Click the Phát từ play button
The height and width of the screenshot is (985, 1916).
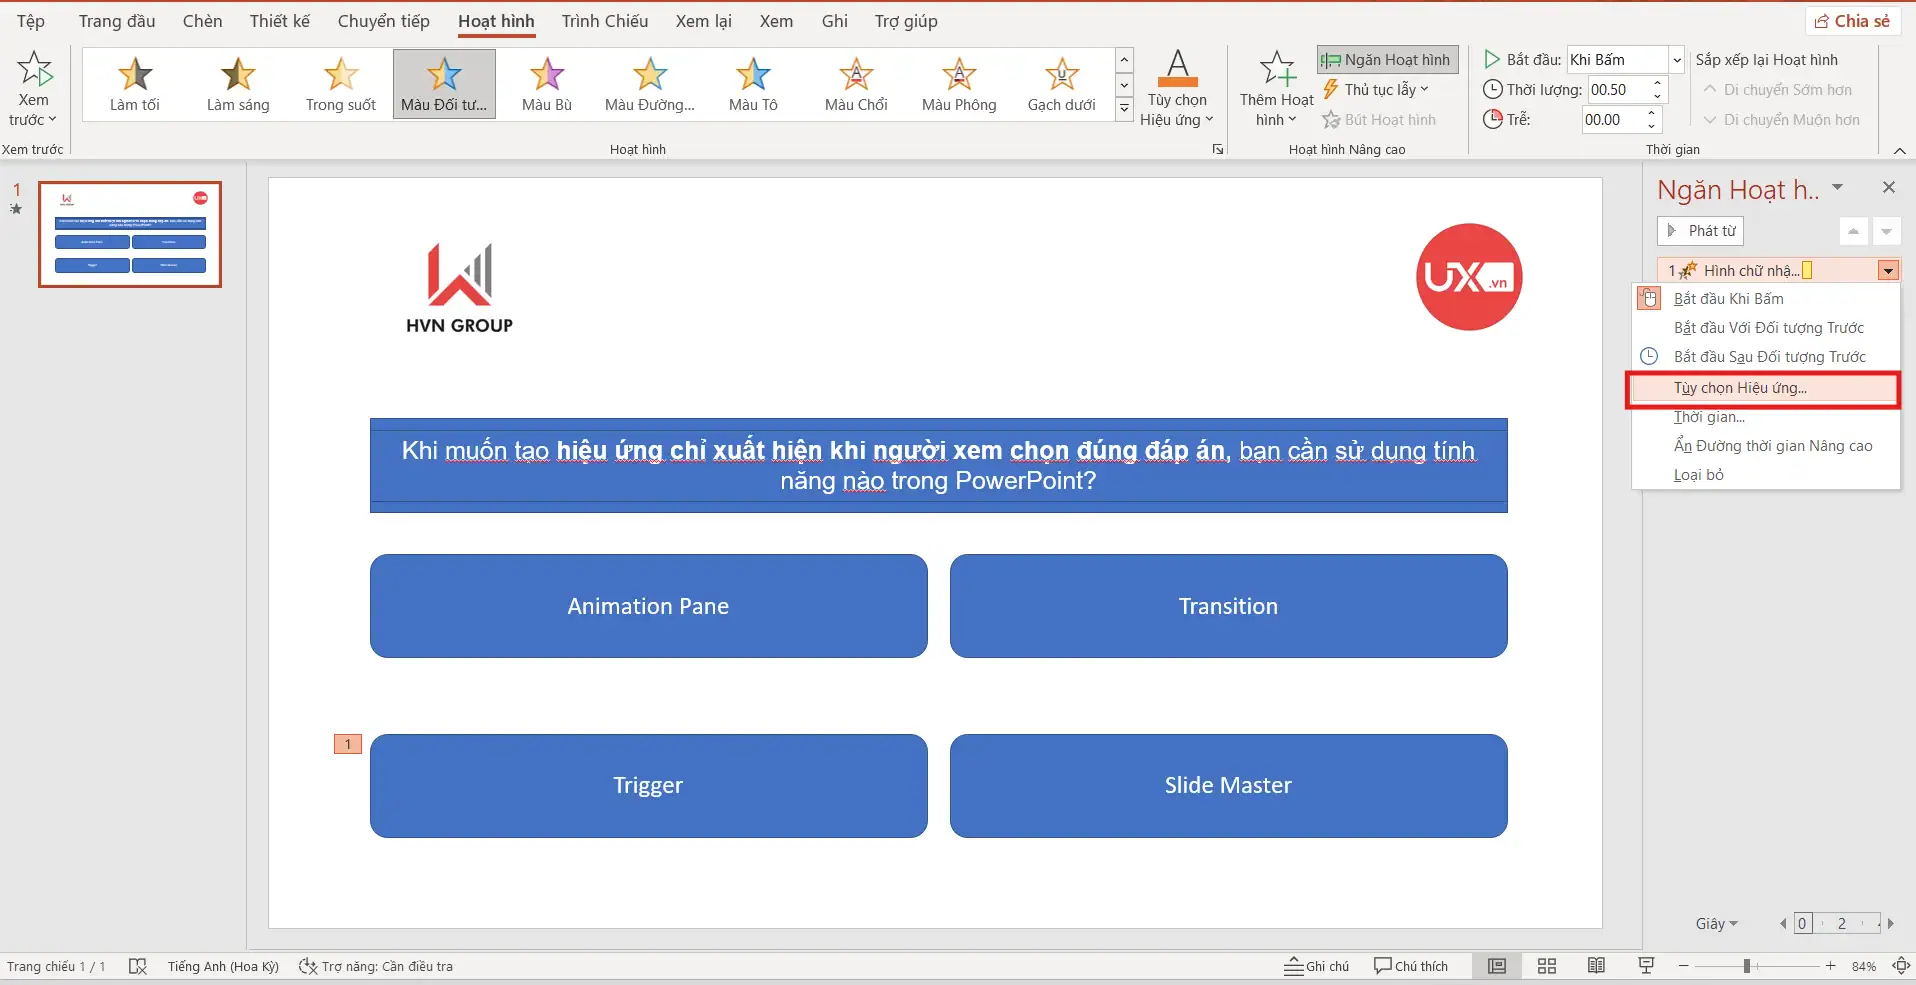1701,231
